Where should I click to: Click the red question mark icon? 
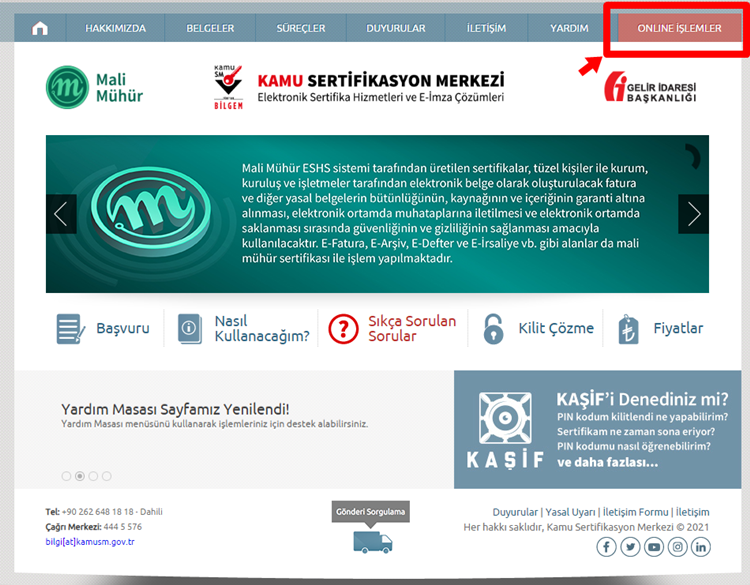coord(343,329)
